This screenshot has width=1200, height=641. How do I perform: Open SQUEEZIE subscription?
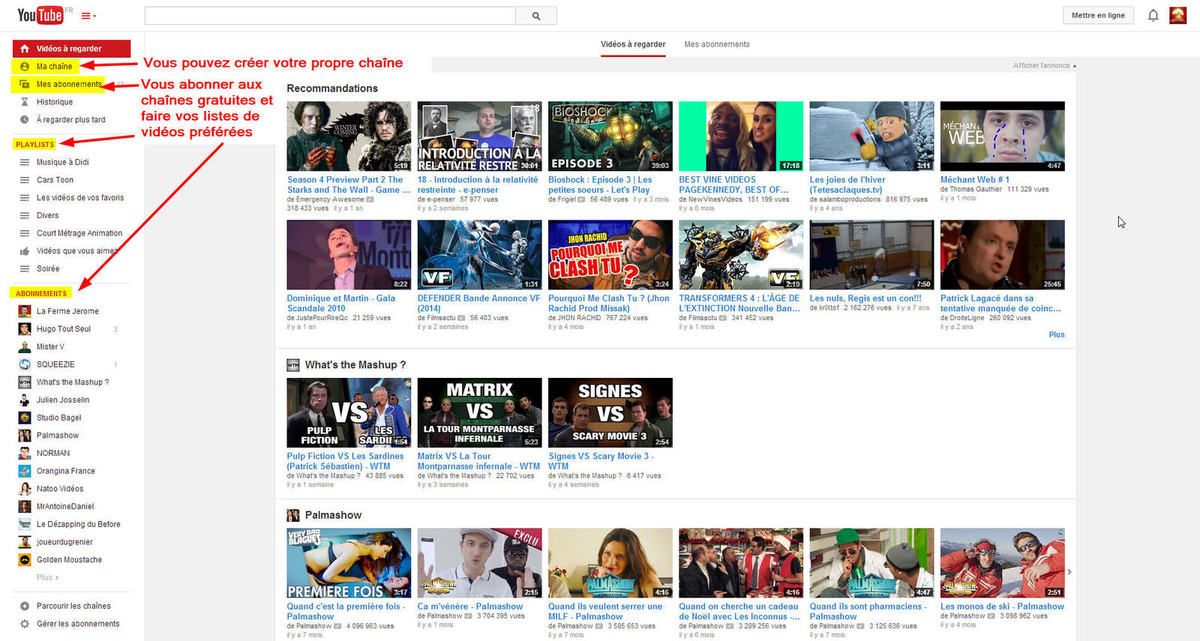pos(56,364)
